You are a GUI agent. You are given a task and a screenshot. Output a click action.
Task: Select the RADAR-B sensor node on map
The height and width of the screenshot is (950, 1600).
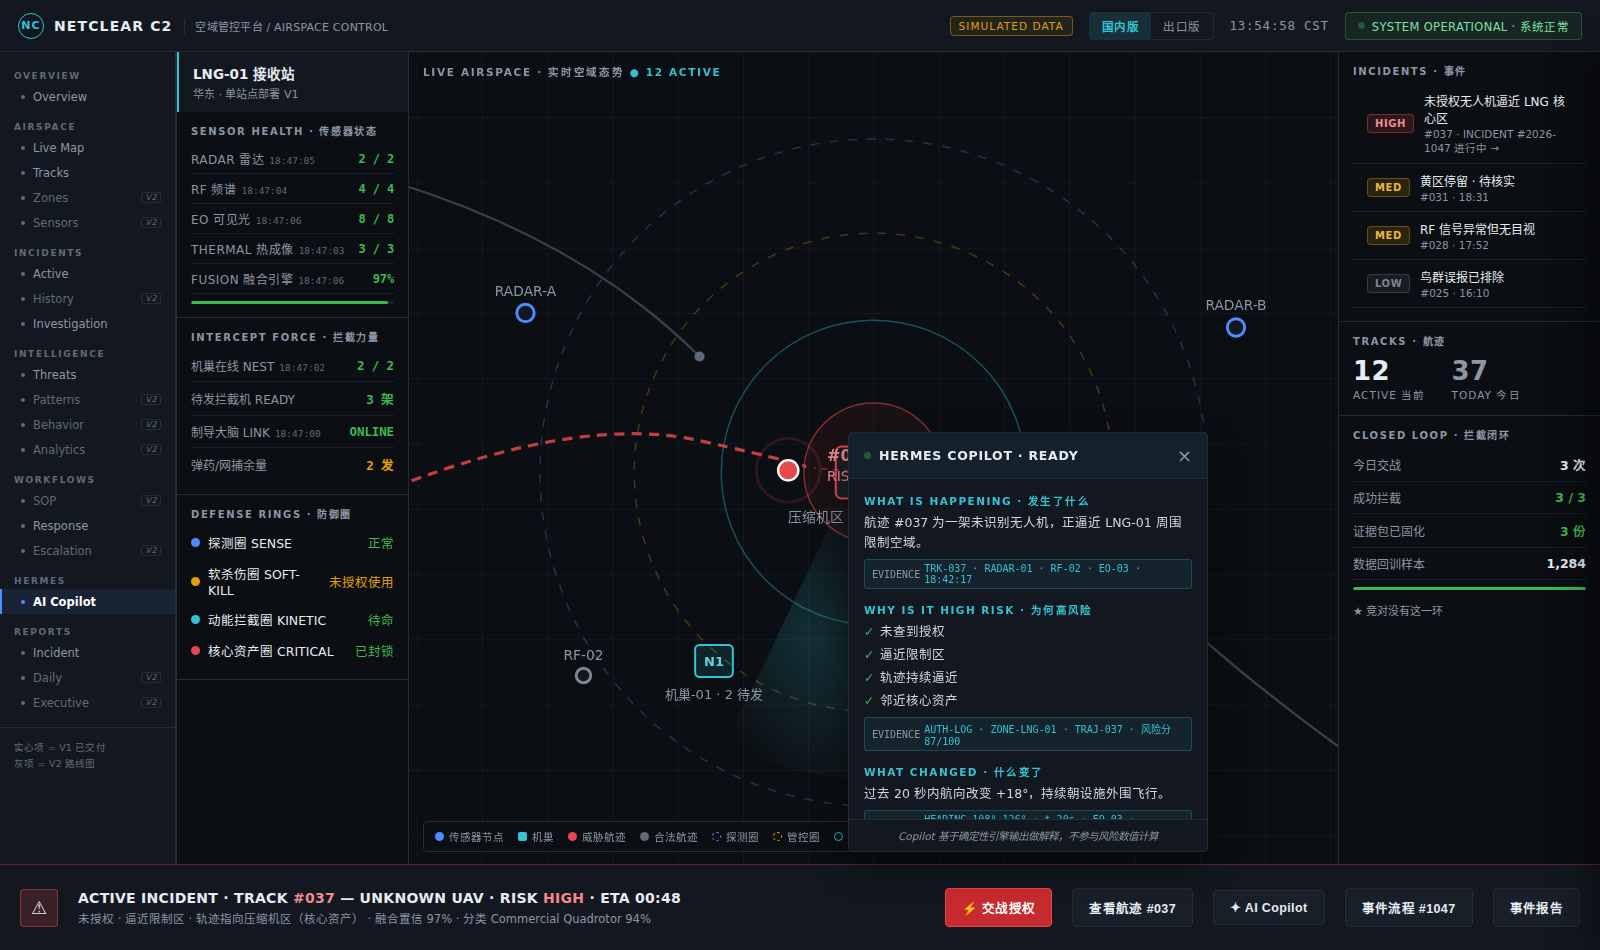(1236, 327)
